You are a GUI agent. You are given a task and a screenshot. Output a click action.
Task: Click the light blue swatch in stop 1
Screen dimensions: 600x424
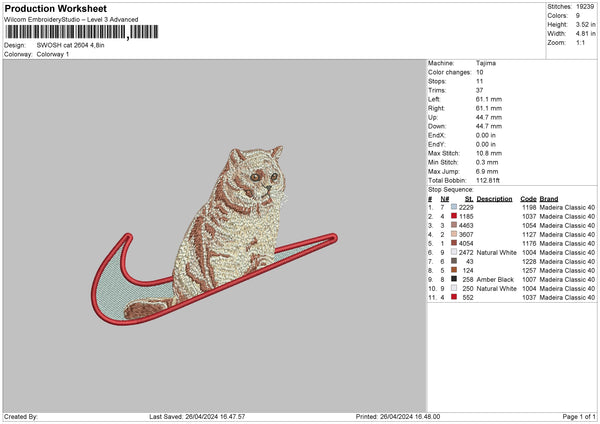(x=454, y=206)
